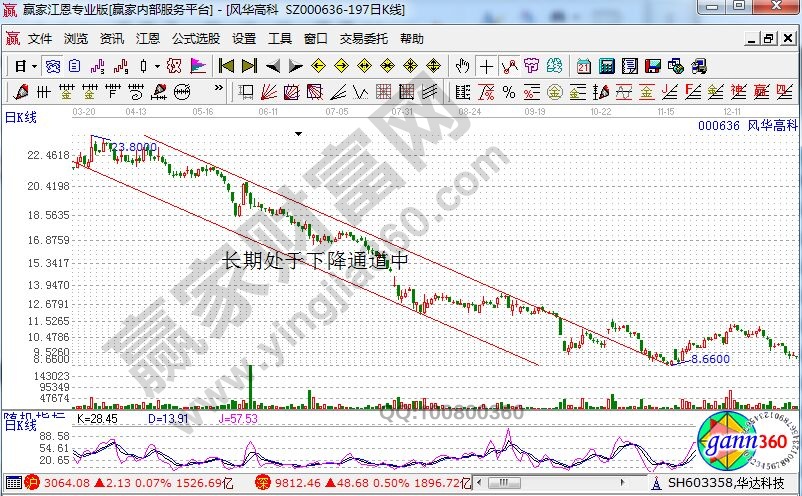Viewport: 802px width, 496px height.
Task: Click the percent sign drawing tool
Action: pos(509,92)
